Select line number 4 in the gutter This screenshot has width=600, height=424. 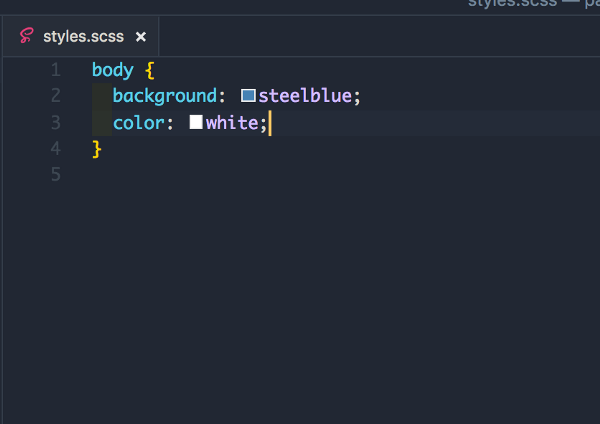[x=54, y=148]
